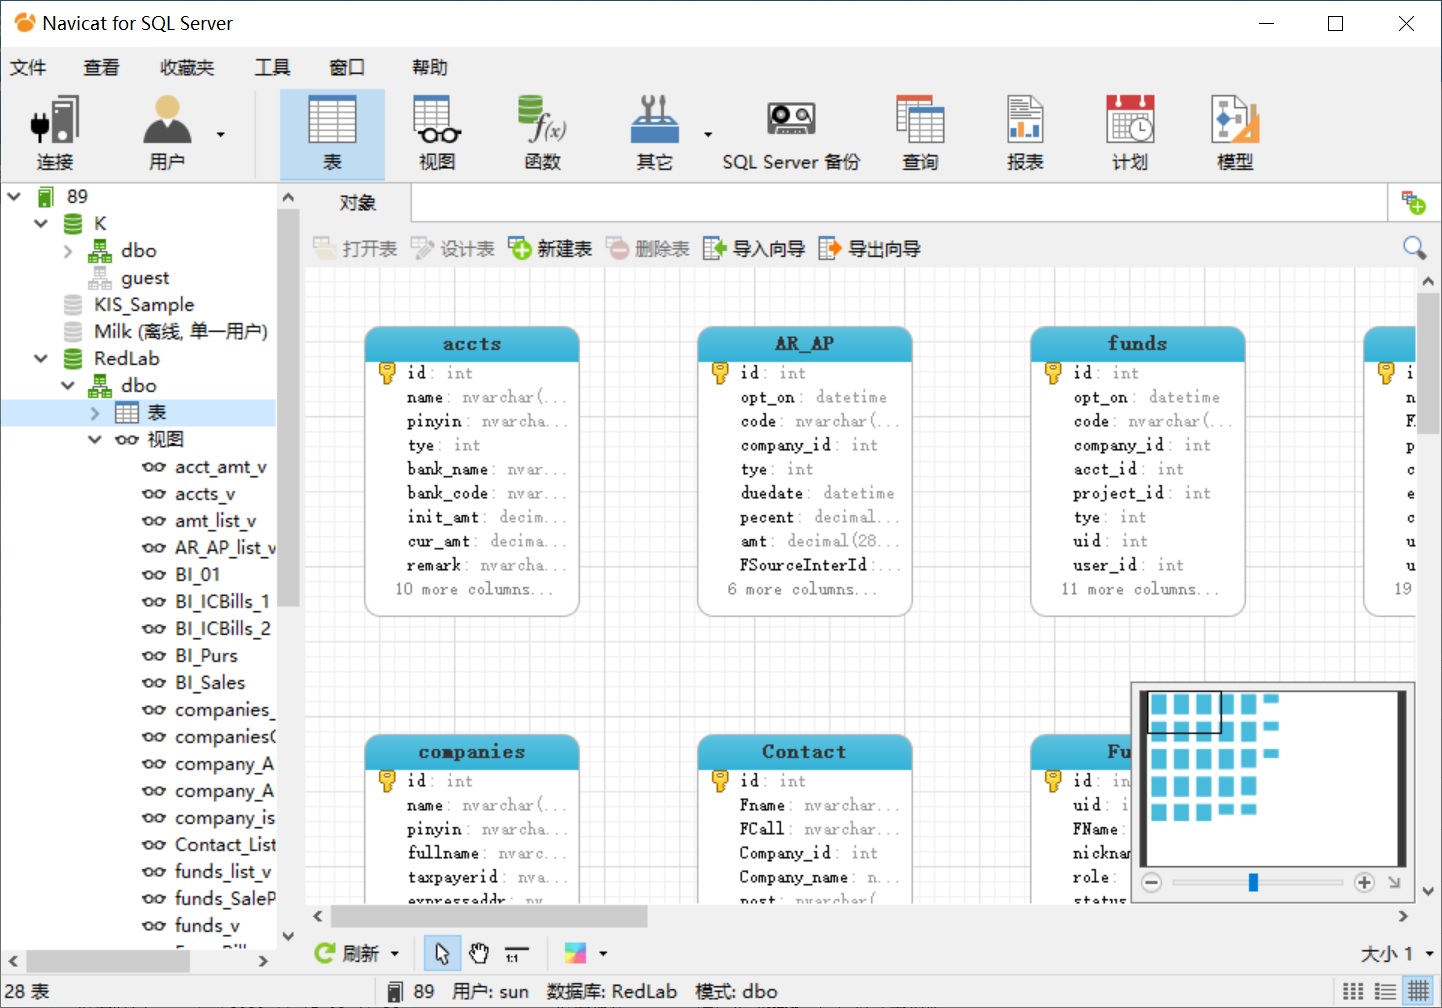
Task: Collapse the 89 connection node
Action: tap(14, 196)
